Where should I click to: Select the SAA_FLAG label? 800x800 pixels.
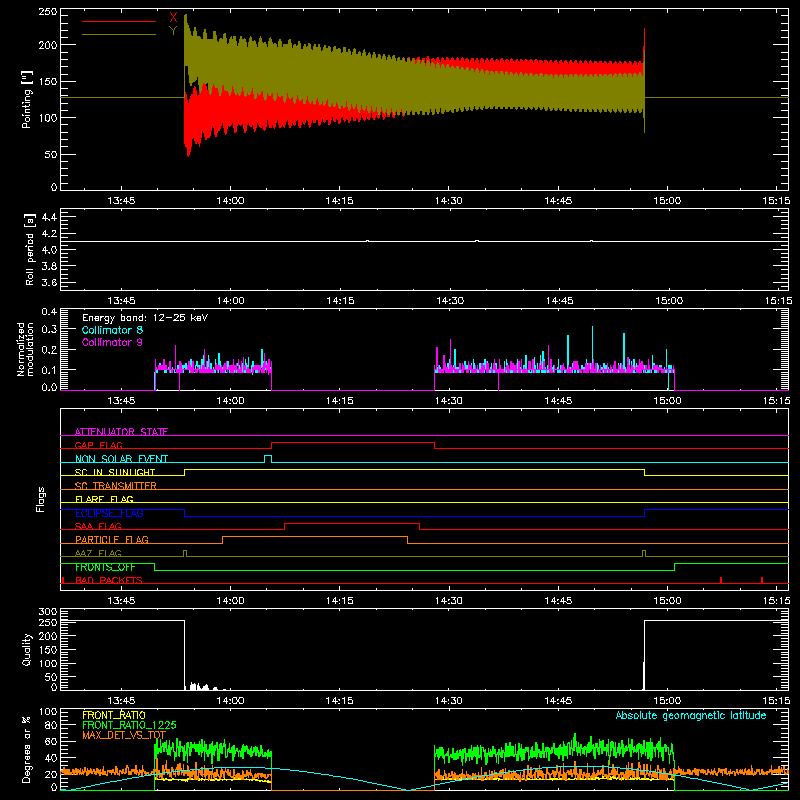pos(98,526)
